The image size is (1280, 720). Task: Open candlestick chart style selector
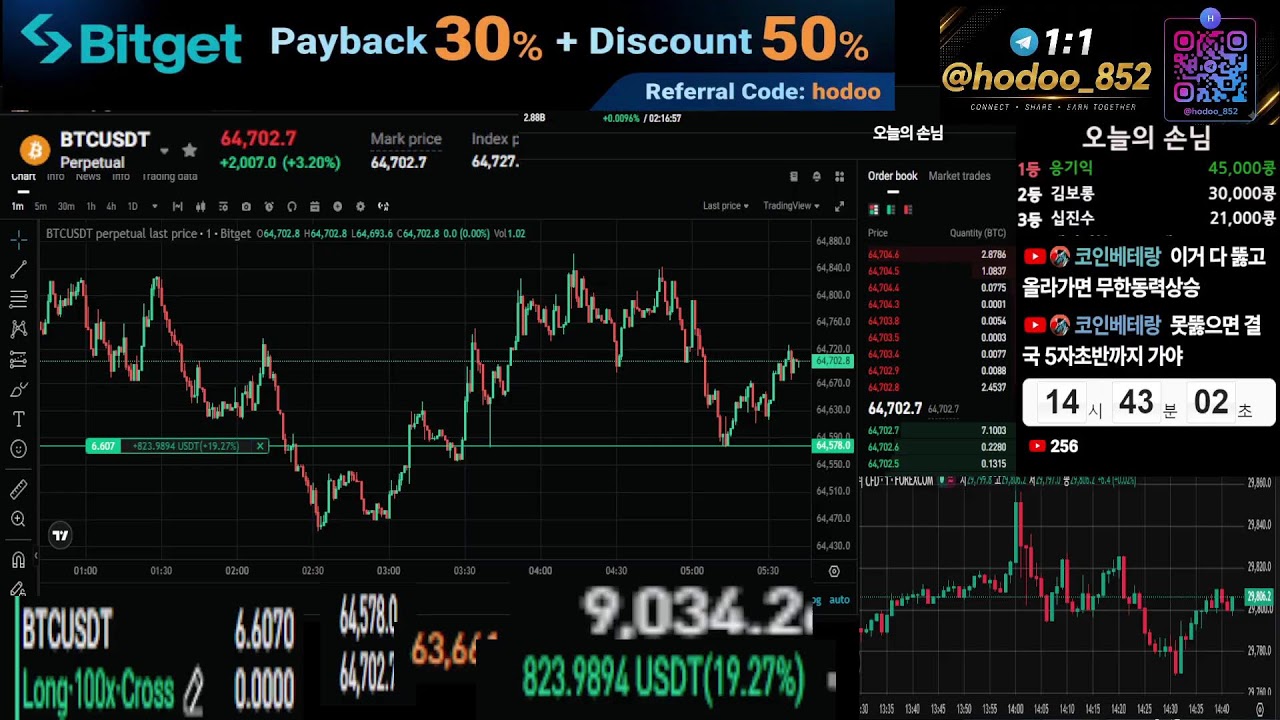coord(201,206)
